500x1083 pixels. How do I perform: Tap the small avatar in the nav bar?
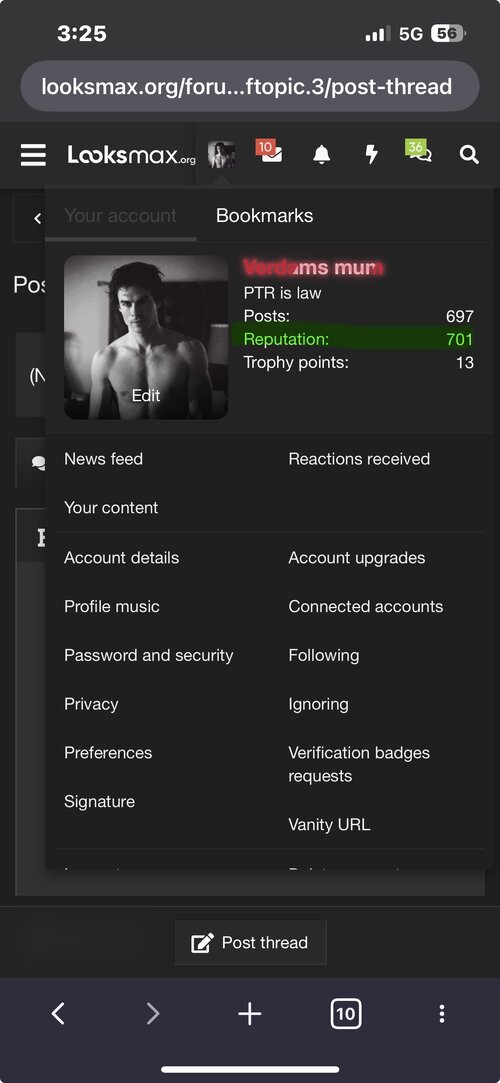coord(222,155)
